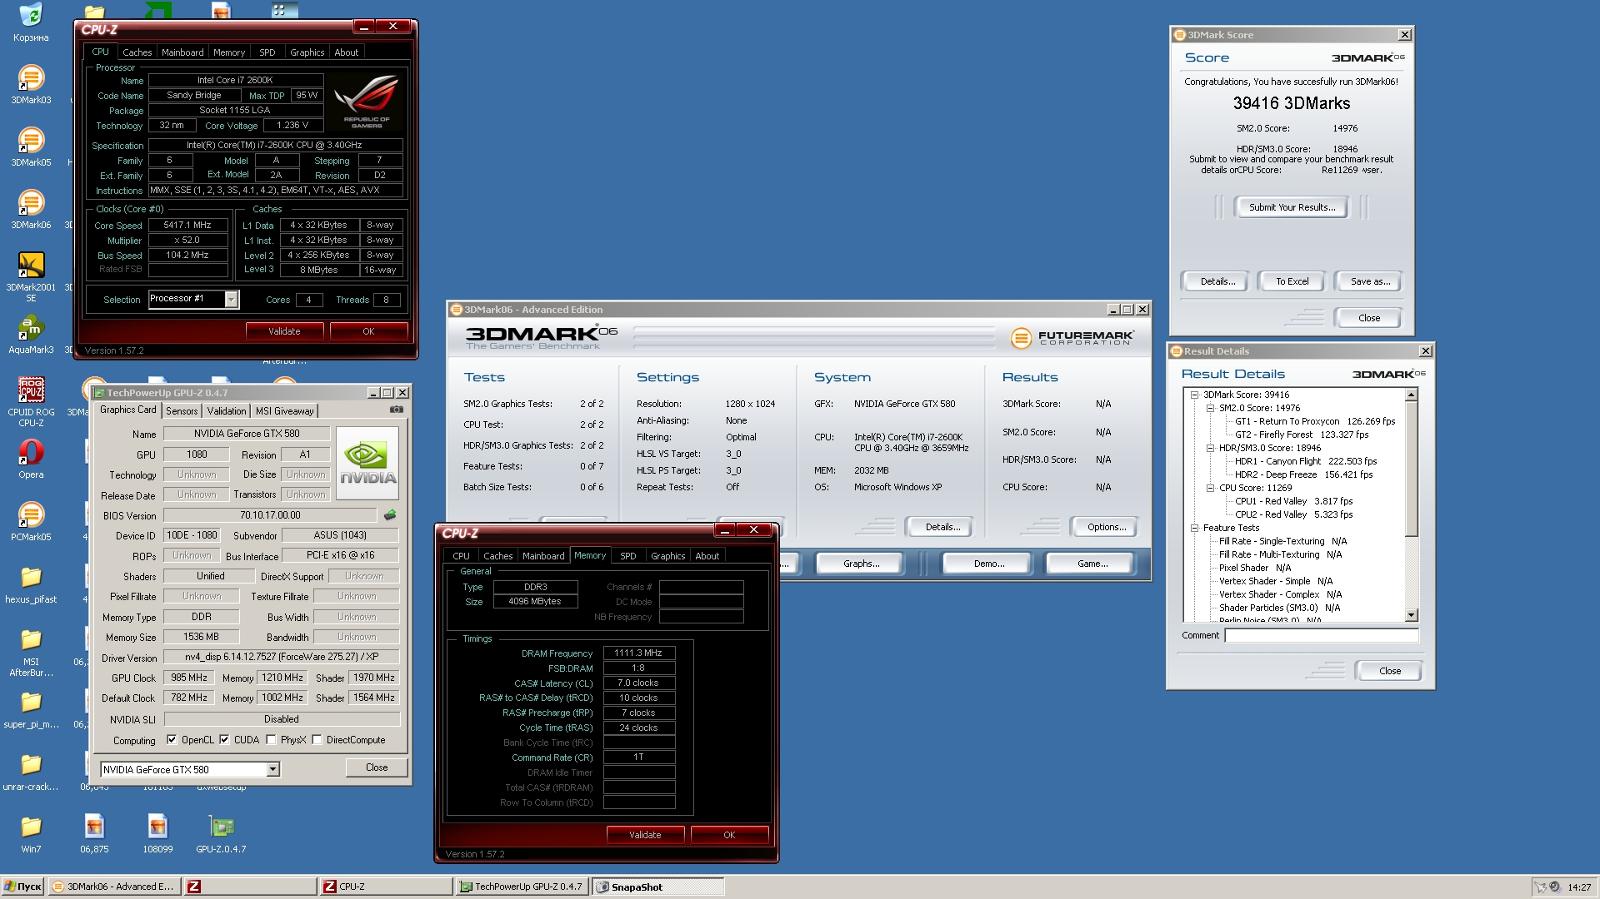Viewport: 1600px width, 899px height.
Task: Collapse the SM2.0 Score: 14976 tree node
Action: (x=1210, y=408)
